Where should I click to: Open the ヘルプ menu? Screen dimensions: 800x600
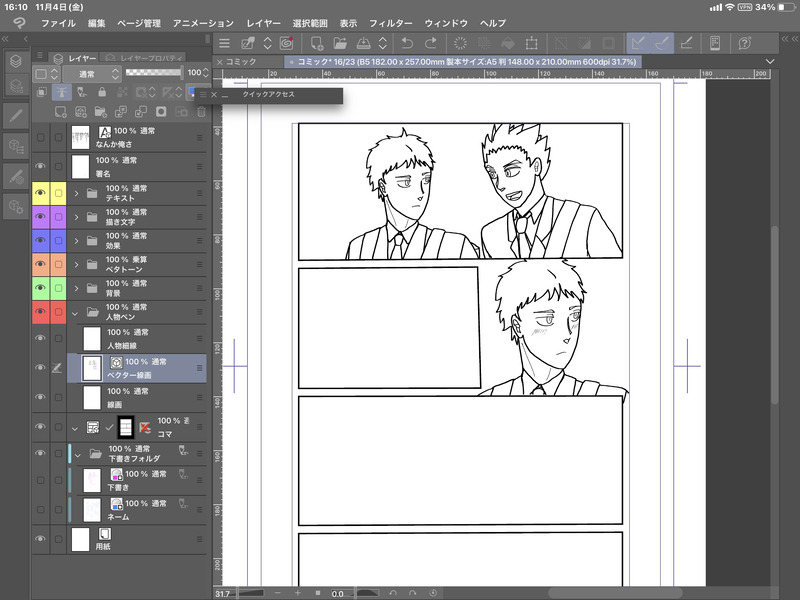tap(492, 23)
